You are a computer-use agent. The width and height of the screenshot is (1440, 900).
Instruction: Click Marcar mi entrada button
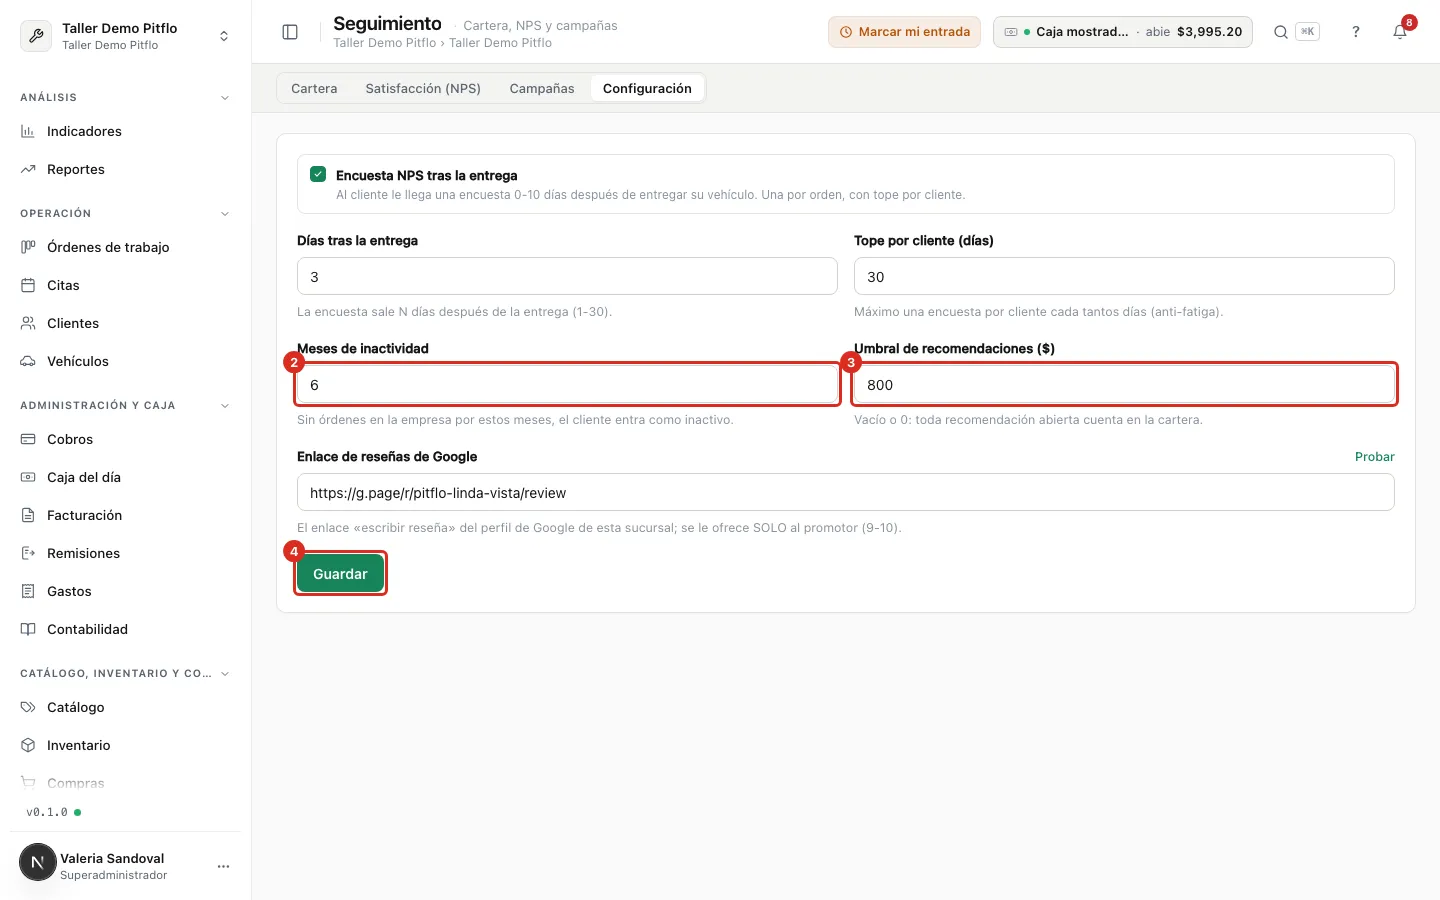pos(904,32)
